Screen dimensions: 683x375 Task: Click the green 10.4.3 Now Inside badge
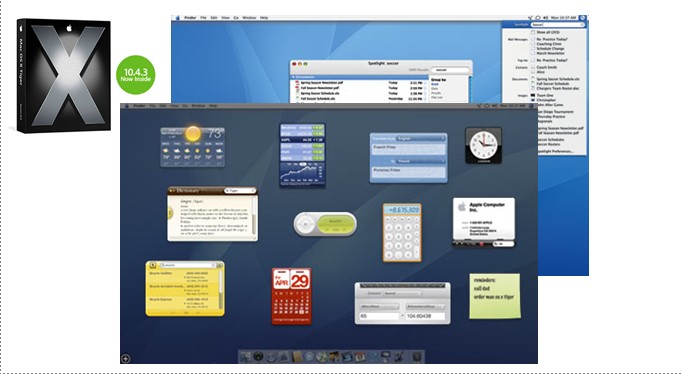tap(135, 75)
